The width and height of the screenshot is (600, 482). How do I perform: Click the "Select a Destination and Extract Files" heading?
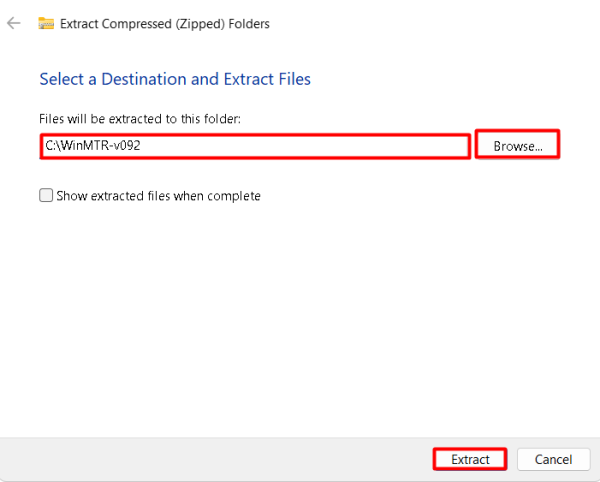(x=175, y=78)
